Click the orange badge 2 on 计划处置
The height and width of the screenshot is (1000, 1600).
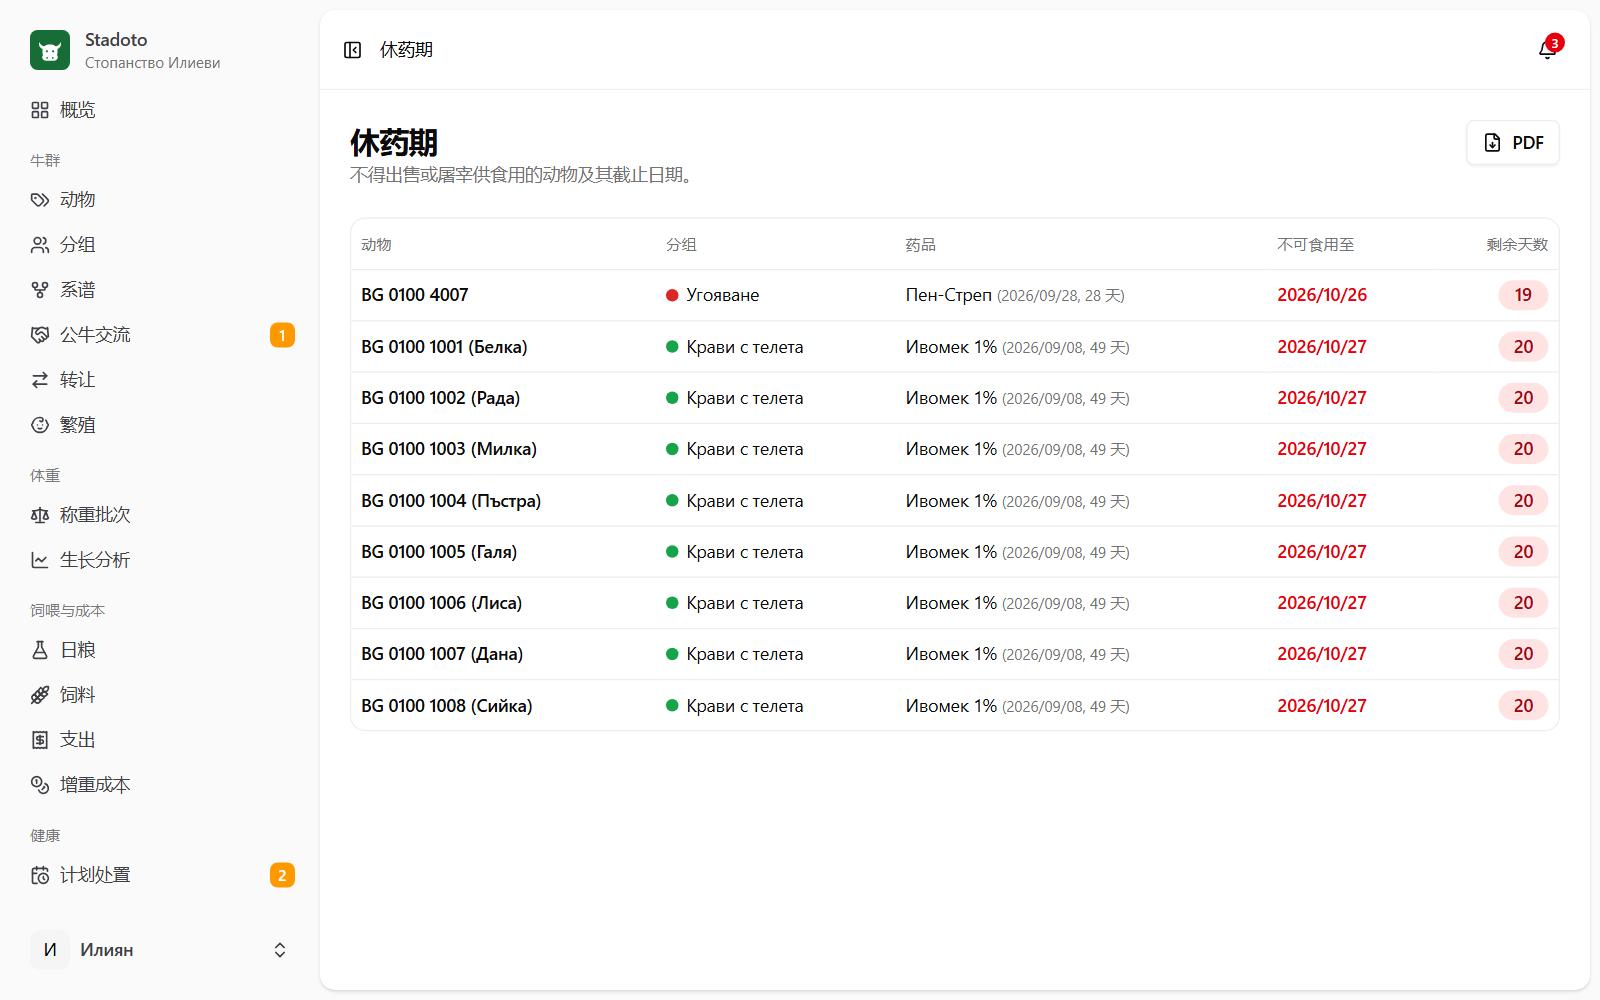click(282, 875)
